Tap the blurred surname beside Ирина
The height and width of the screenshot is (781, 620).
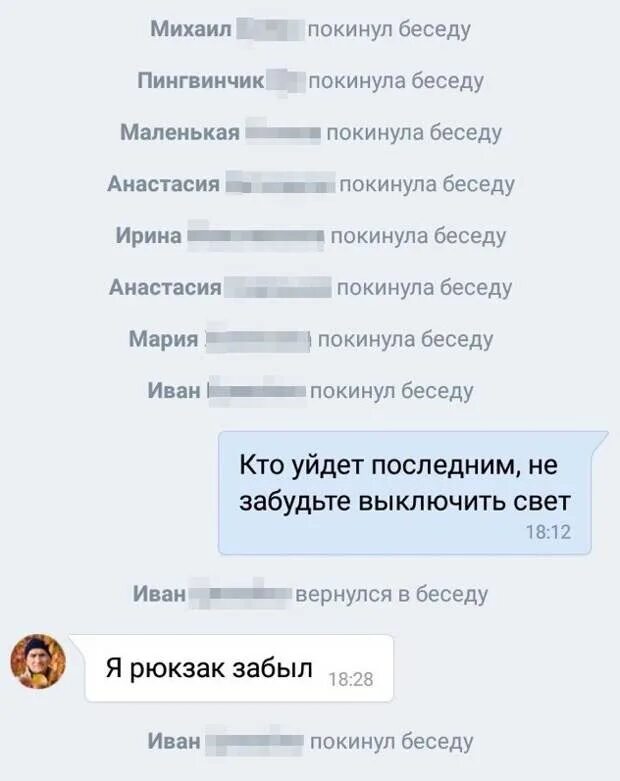[255, 236]
